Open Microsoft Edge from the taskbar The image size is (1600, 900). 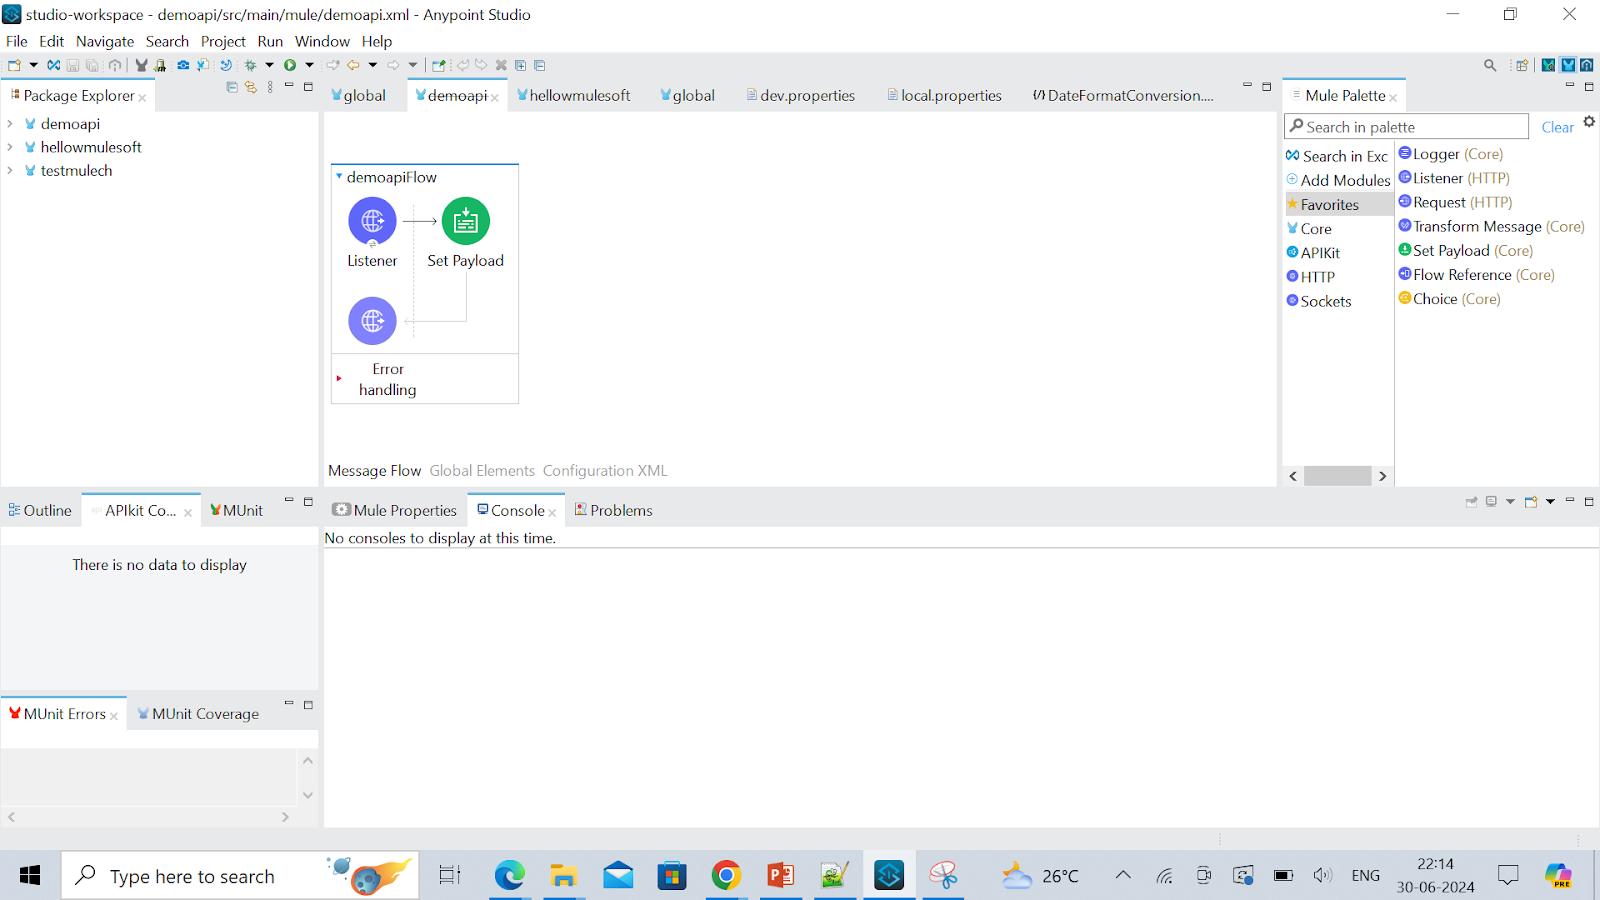[x=509, y=876]
